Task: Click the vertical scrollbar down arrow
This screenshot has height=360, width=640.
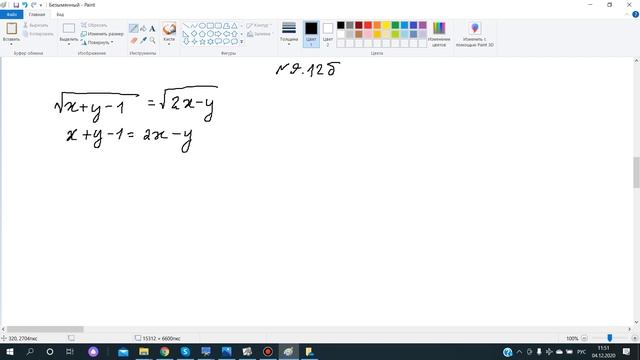Action: coord(636,322)
